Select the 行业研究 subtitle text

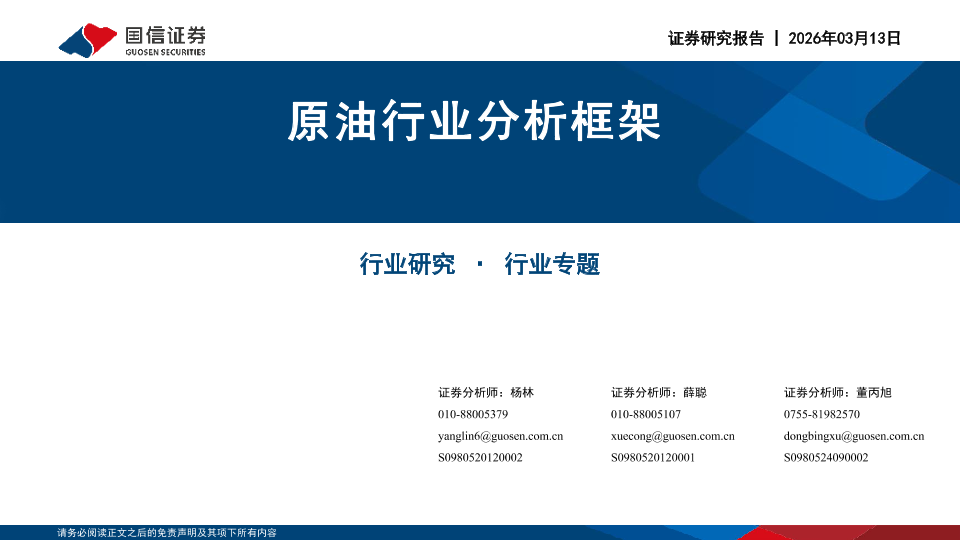407,264
